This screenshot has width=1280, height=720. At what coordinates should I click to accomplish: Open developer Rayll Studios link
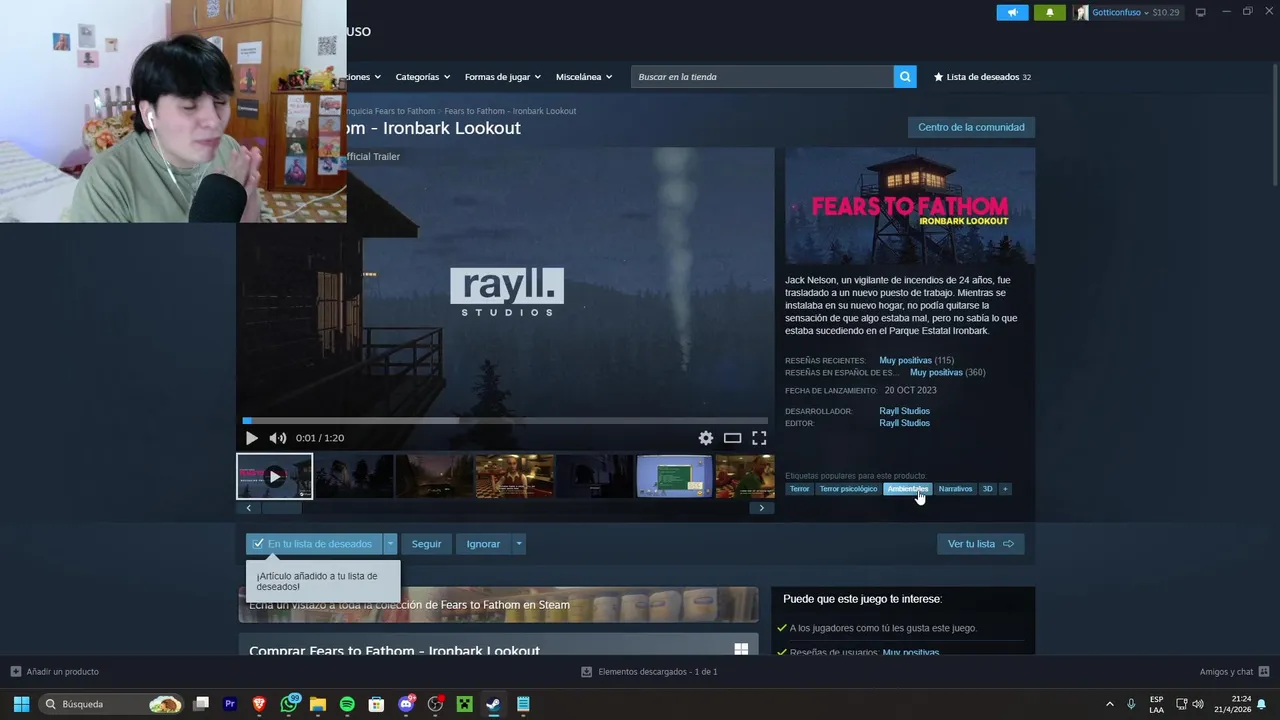pyautogui.click(x=904, y=411)
